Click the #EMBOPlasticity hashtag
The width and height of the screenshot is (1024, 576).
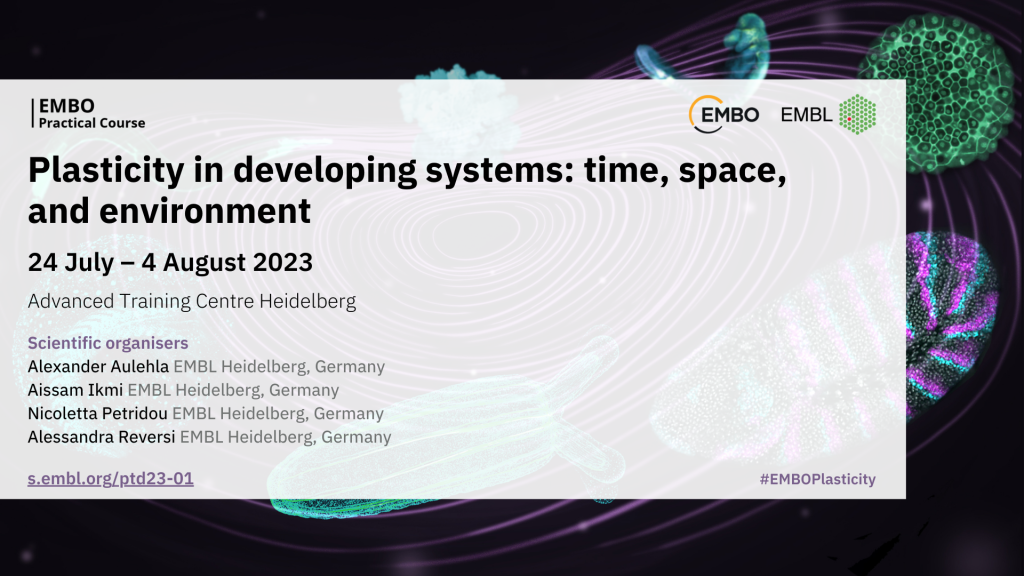(x=818, y=479)
